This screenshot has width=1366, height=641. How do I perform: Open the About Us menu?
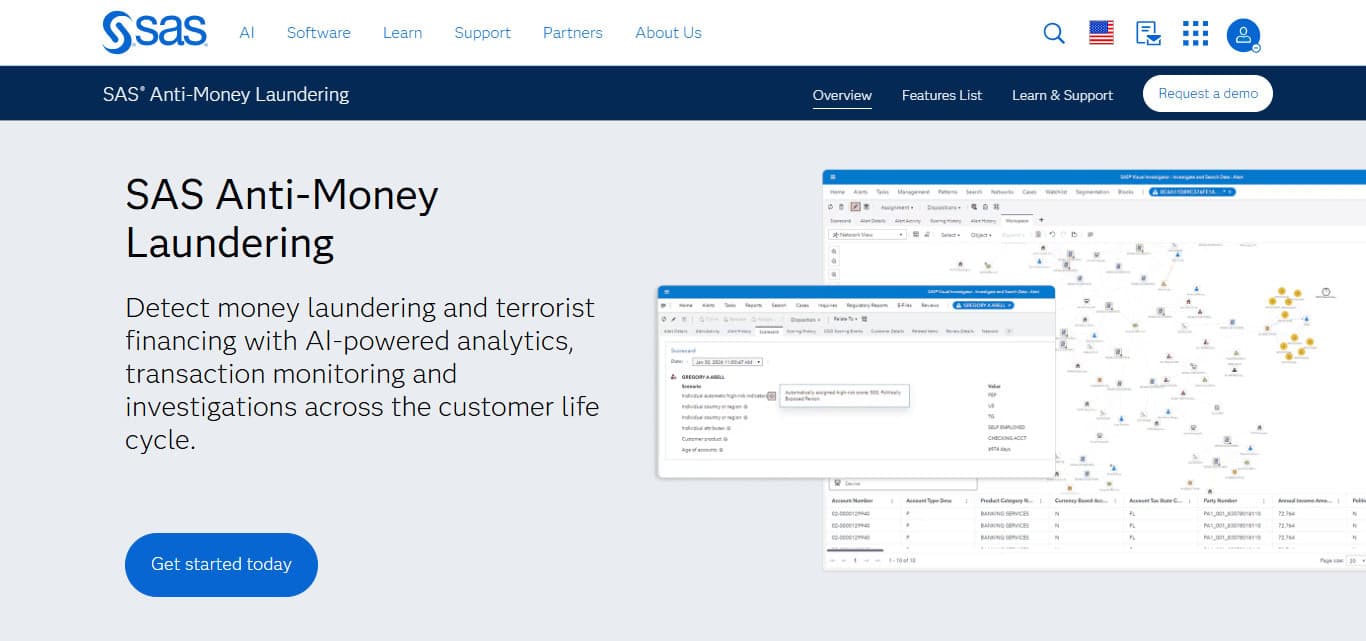[668, 32]
